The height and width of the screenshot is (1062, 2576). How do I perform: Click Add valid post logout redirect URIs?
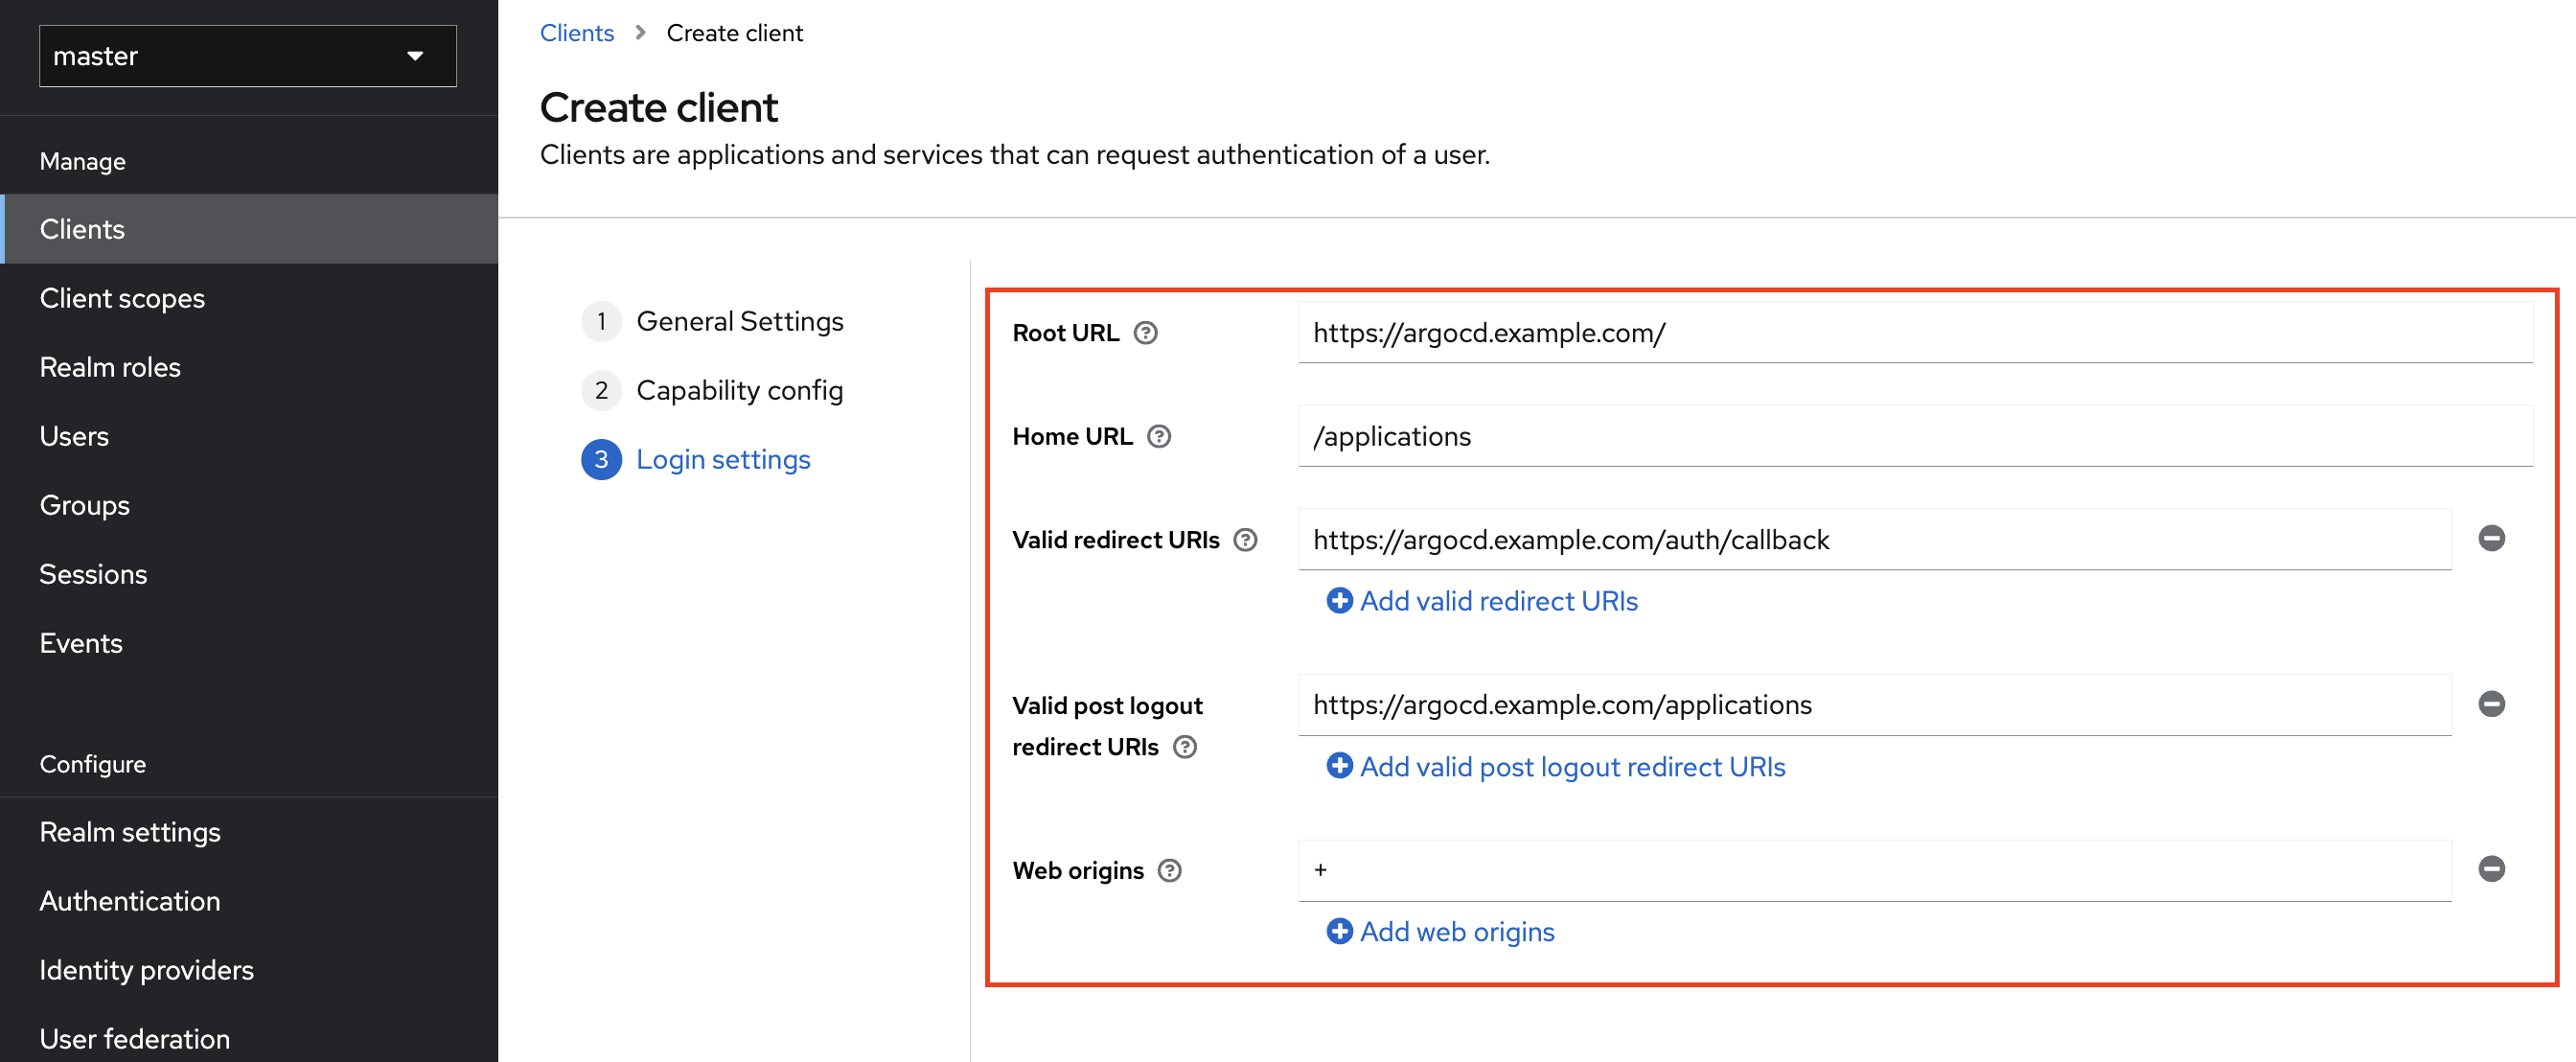pyautogui.click(x=1556, y=767)
